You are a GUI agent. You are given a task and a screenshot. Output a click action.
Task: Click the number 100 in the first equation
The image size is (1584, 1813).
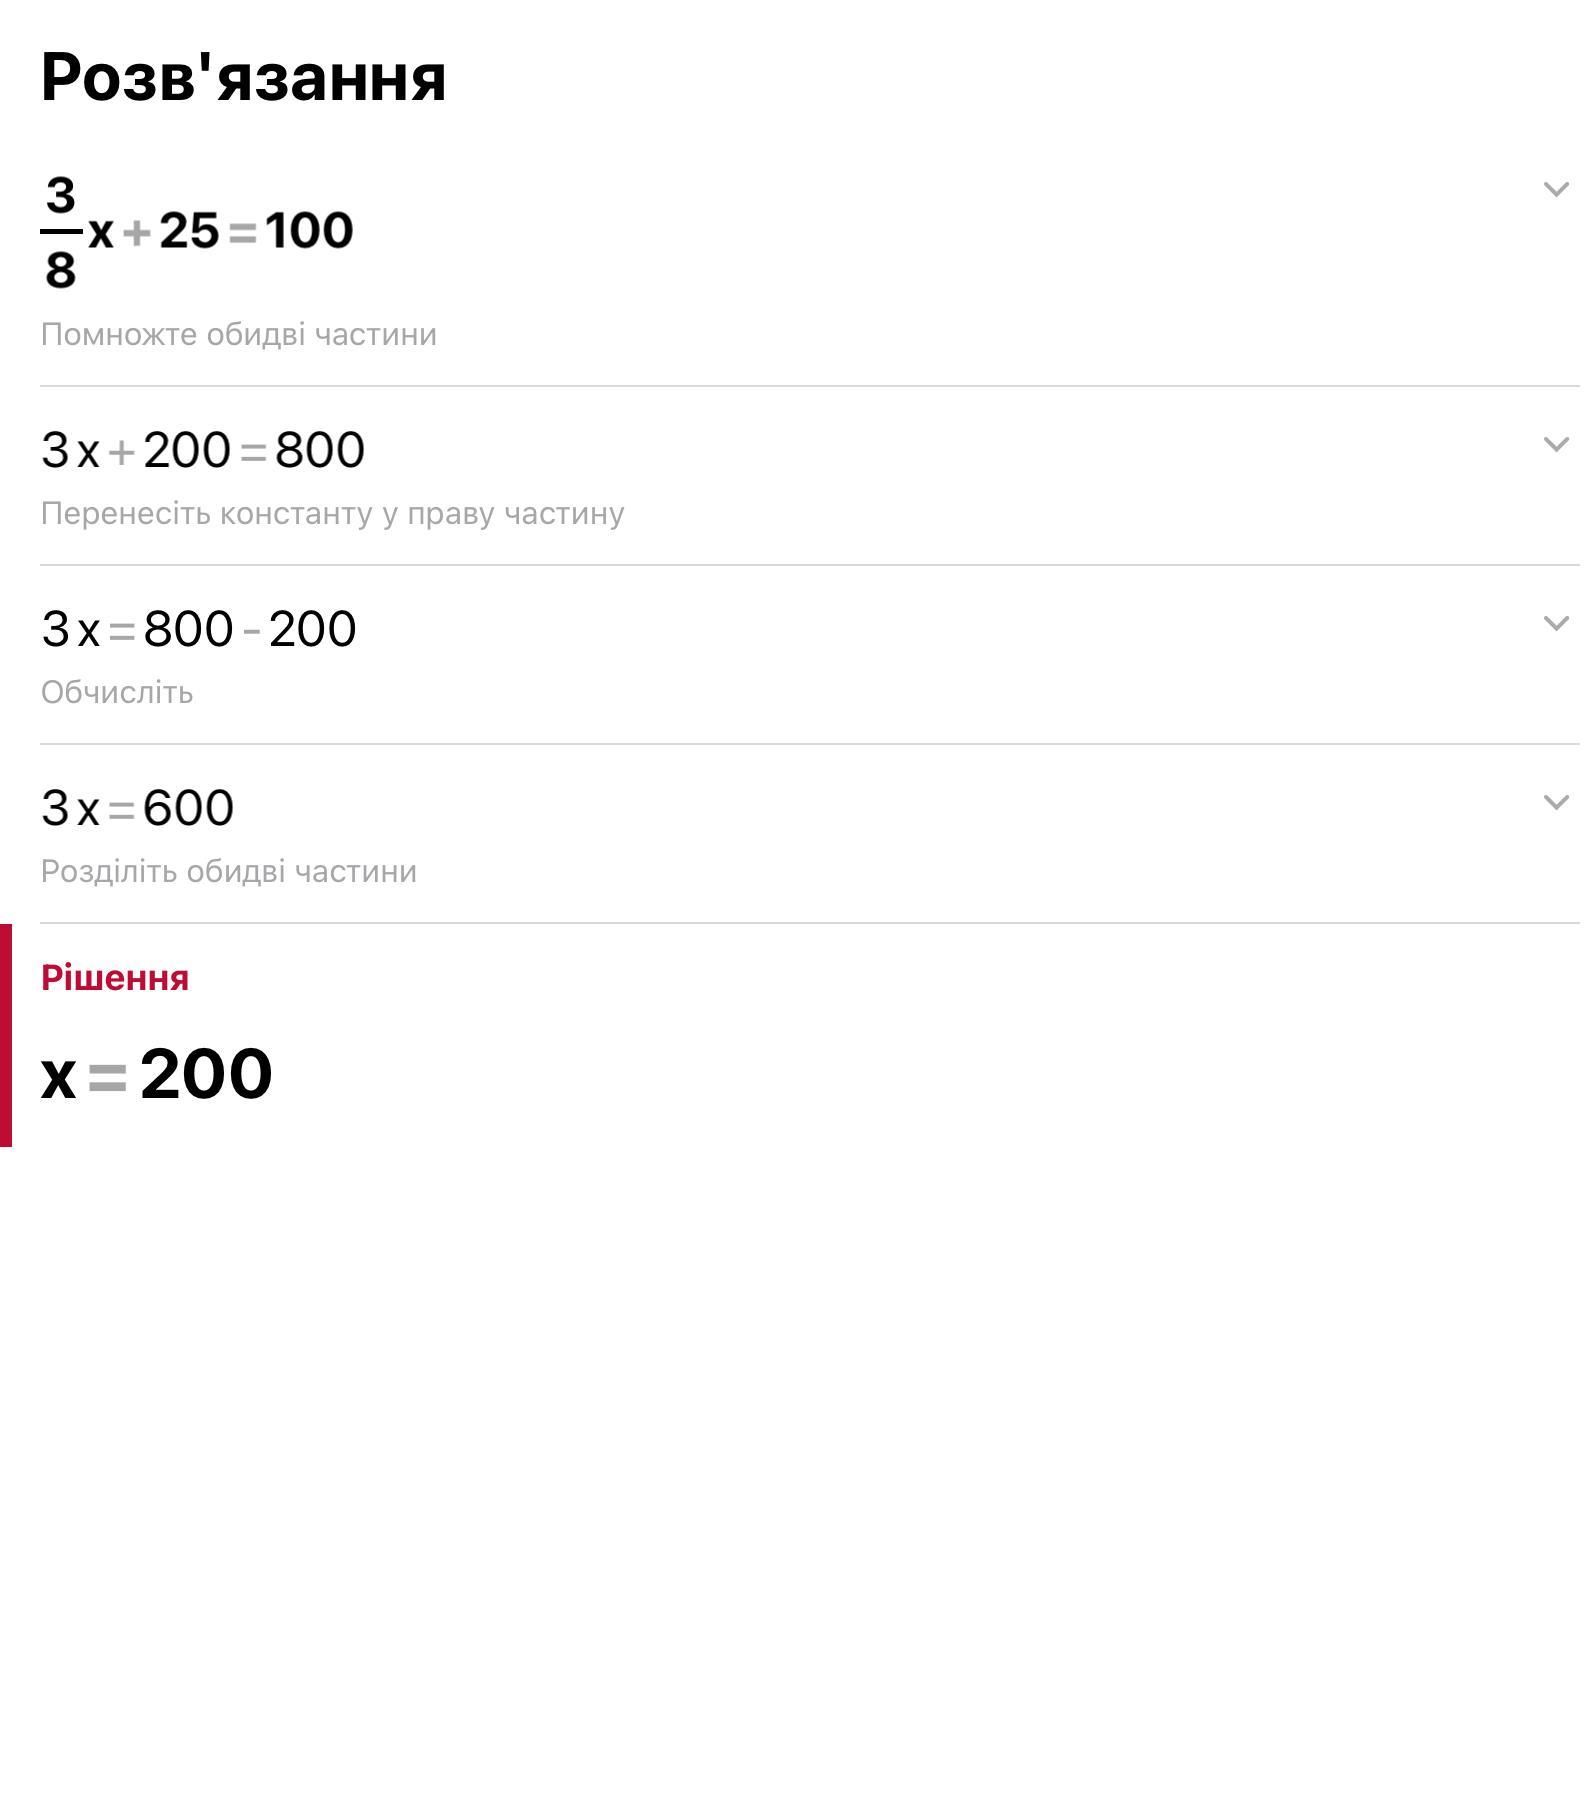pyautogui.click(x=309, y=231)
